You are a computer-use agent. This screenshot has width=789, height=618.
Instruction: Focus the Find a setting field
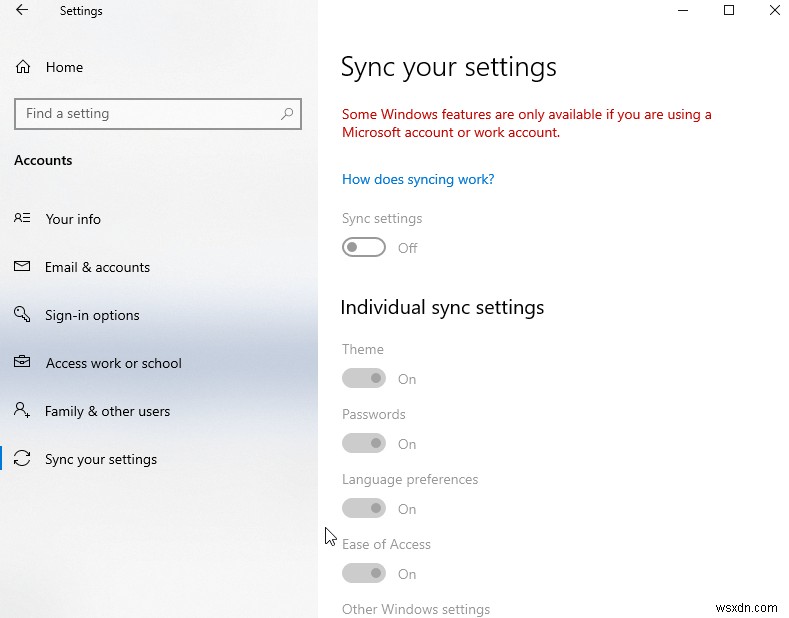click(x=158, y=114)
